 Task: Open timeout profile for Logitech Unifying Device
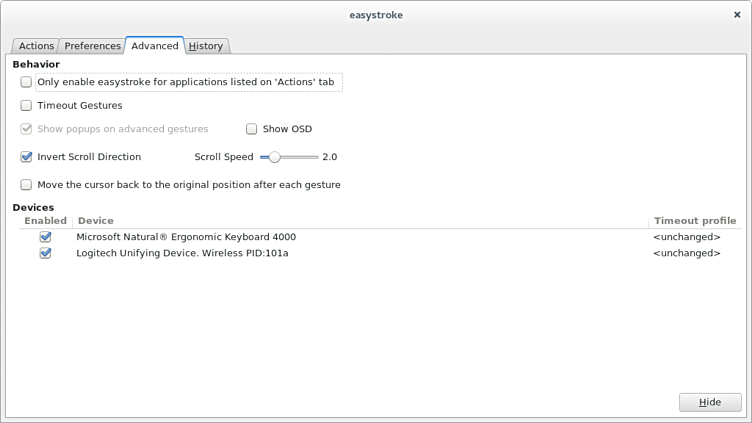pyautogui.click(x=686, y=254)
